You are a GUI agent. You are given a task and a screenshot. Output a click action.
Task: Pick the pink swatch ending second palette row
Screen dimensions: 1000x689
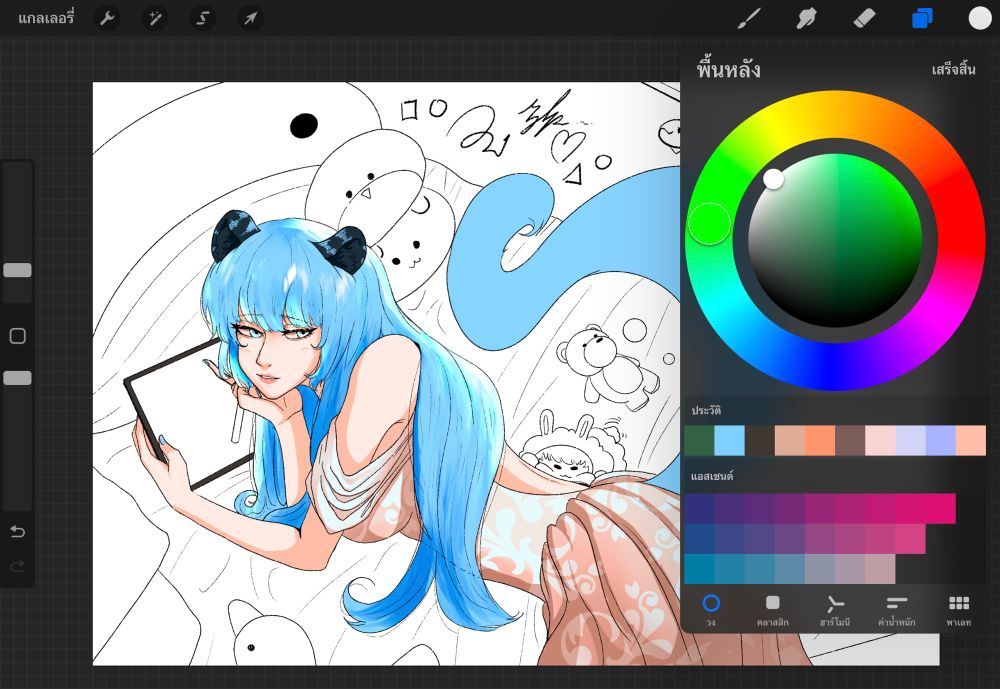click(910, 539)
